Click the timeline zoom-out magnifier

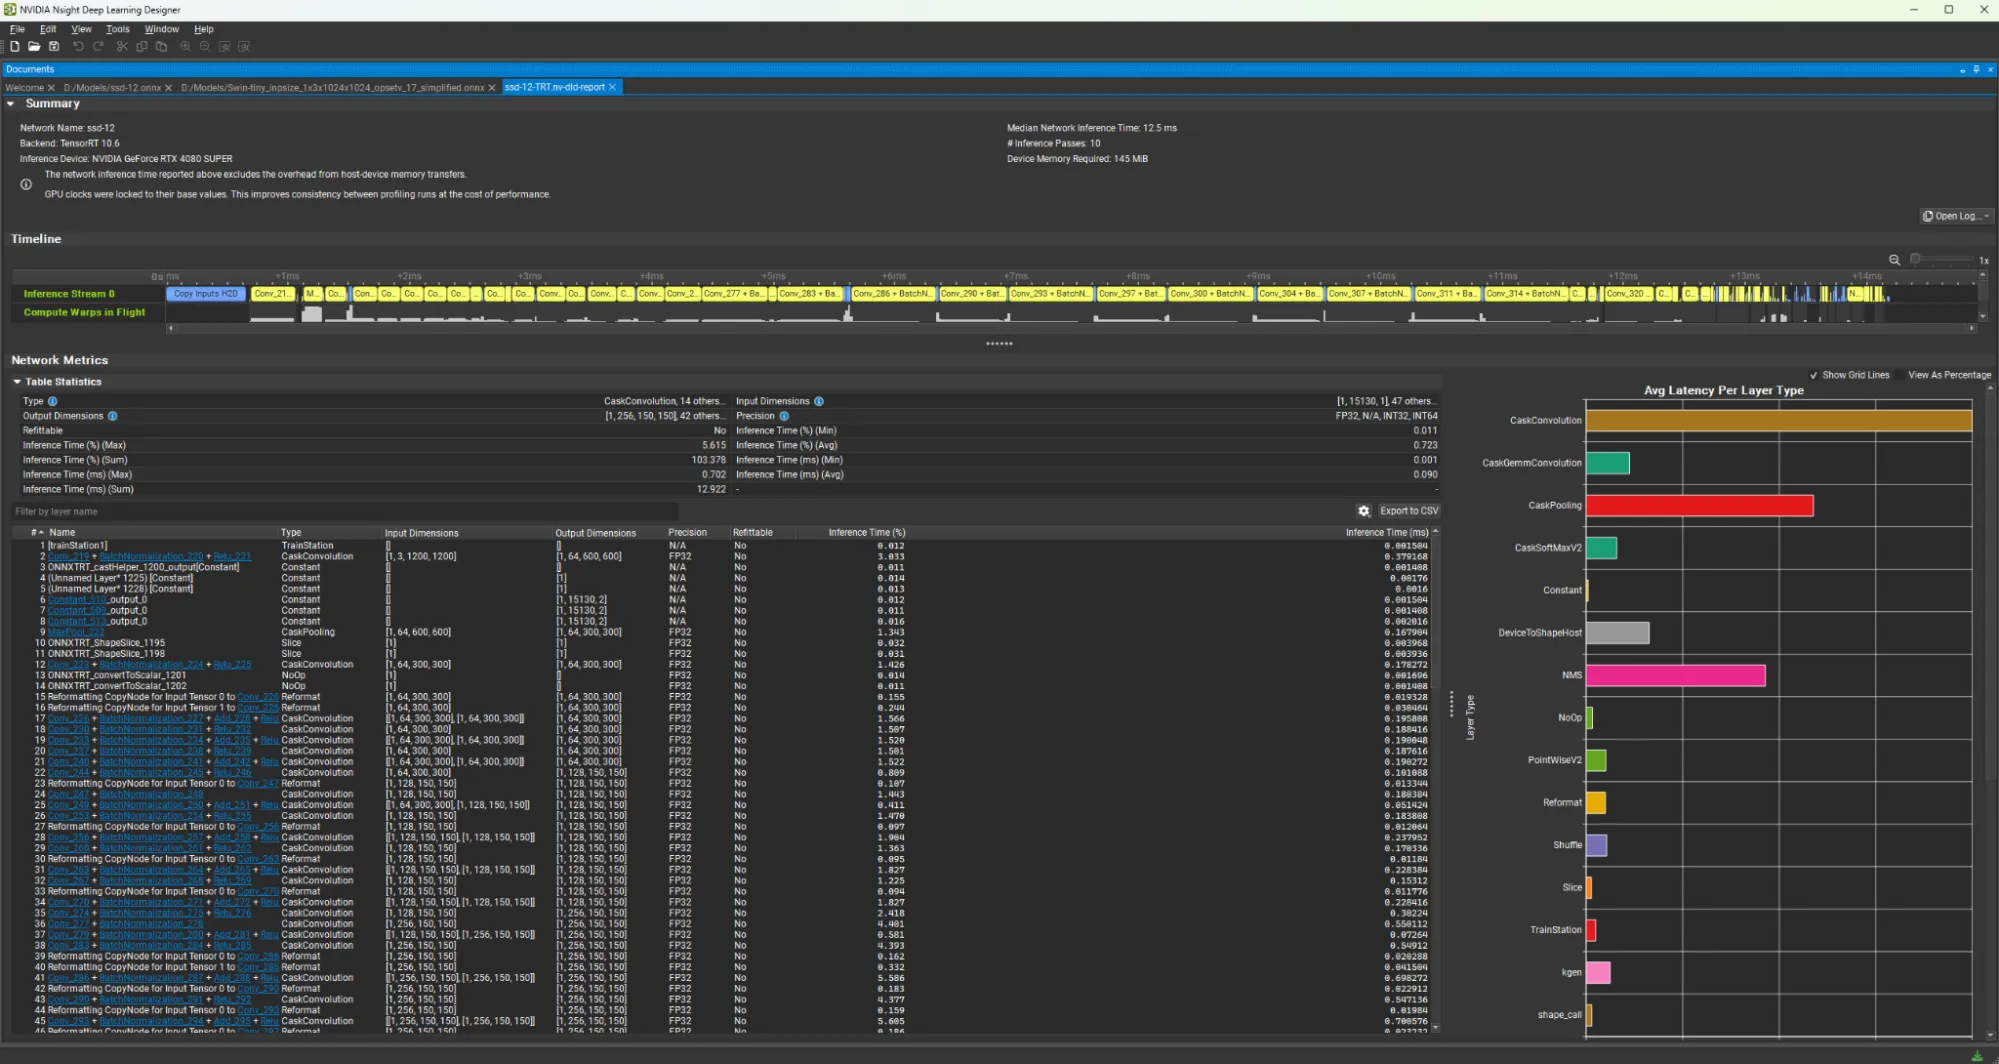pyautogui.click(x=1894, y=259)
